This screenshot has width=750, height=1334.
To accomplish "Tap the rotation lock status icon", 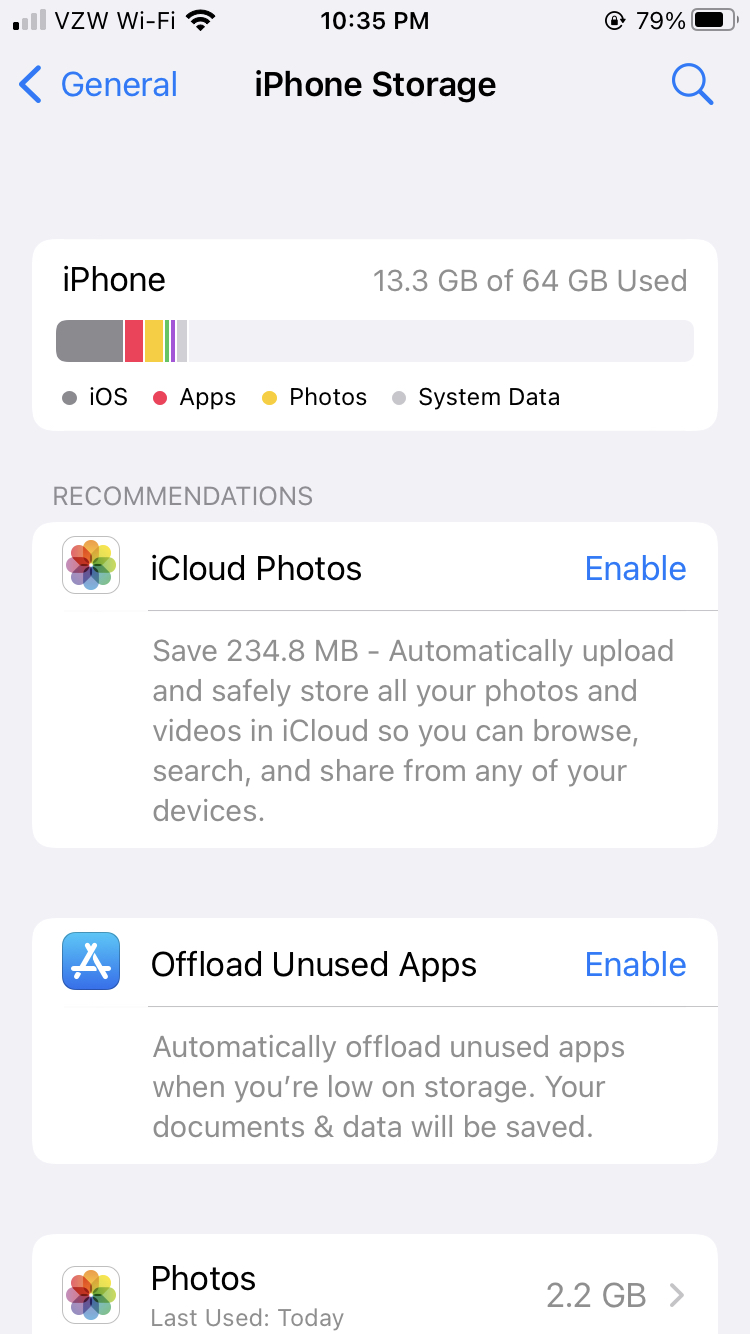I will 615,20.
